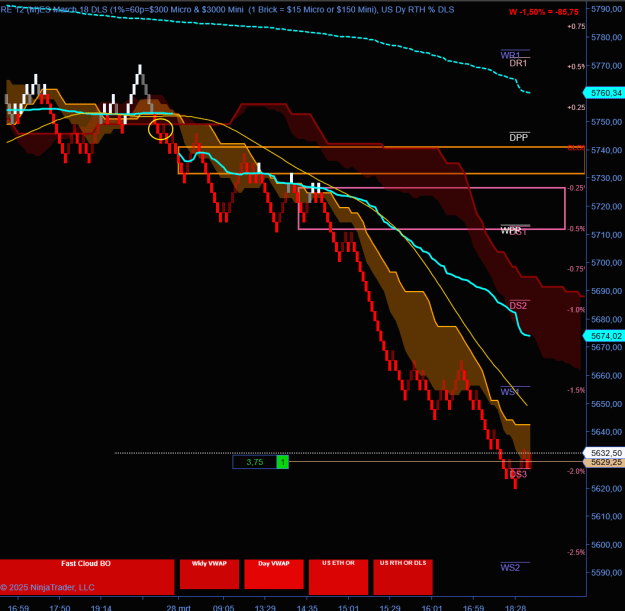Click the Fast Cloud BO signal panel
Viewport: 625px width, 611px height.
tap(87, 577)
